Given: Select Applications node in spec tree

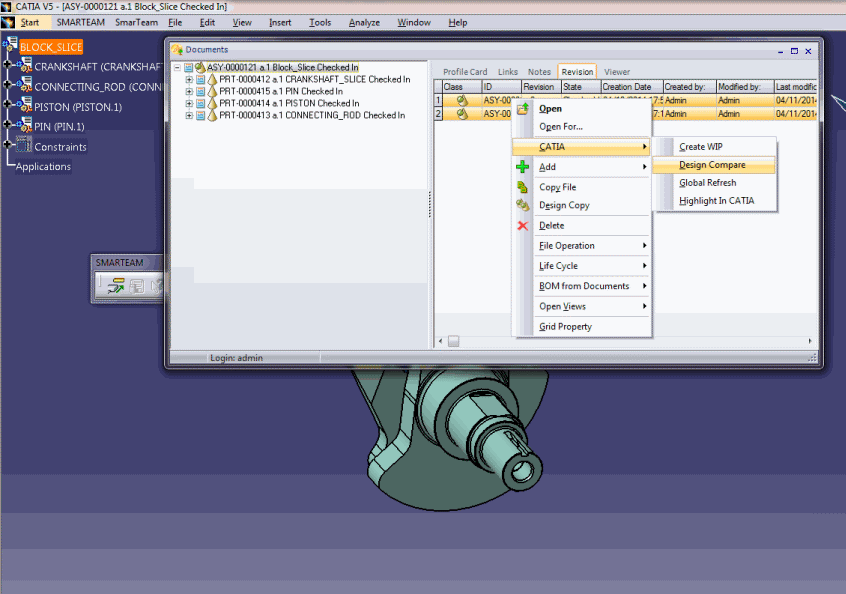Looking at the screenshot, I should (x=43, y=167).
